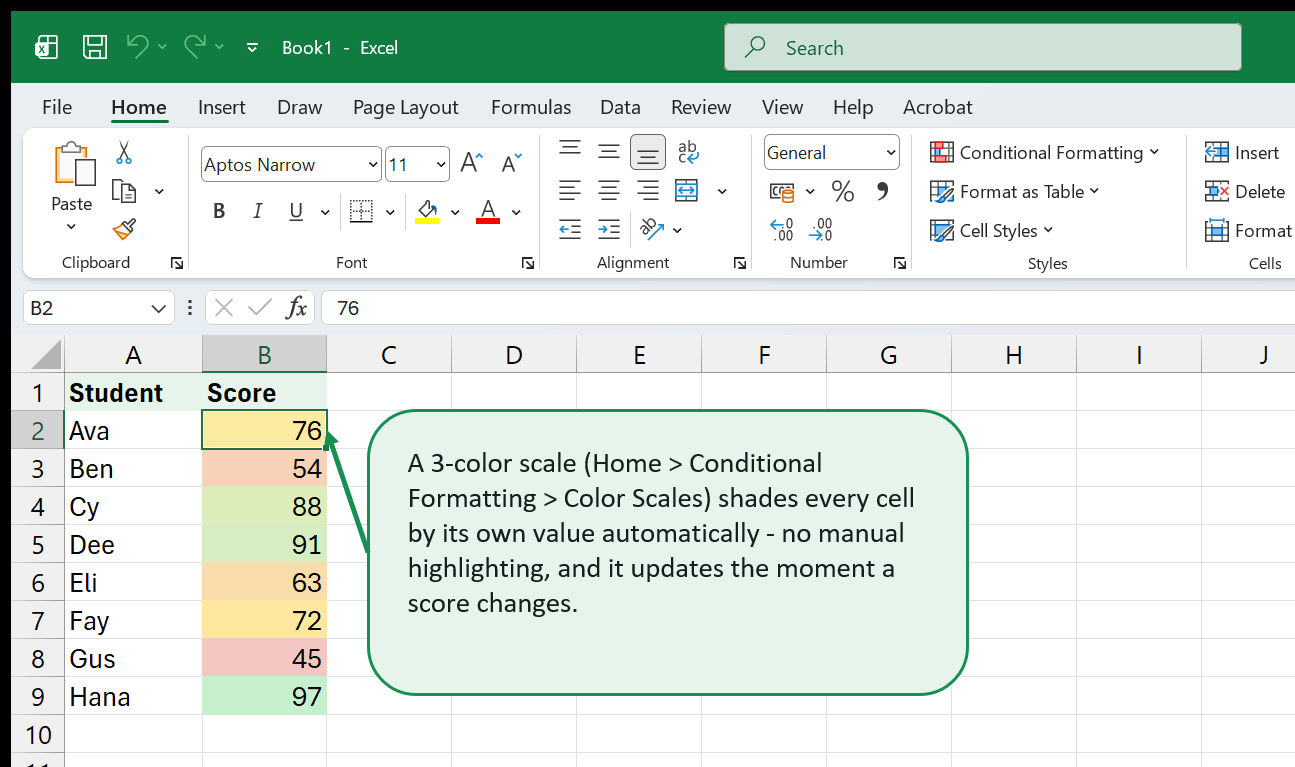Open Customize Quick Access Toolbar menu
The image size is (1295, 767).
252,47
